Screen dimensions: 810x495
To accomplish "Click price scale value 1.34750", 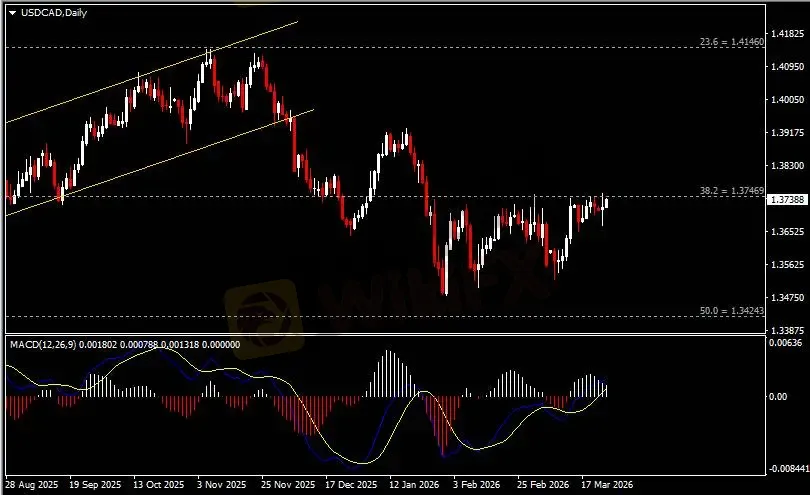I will 787,298.
